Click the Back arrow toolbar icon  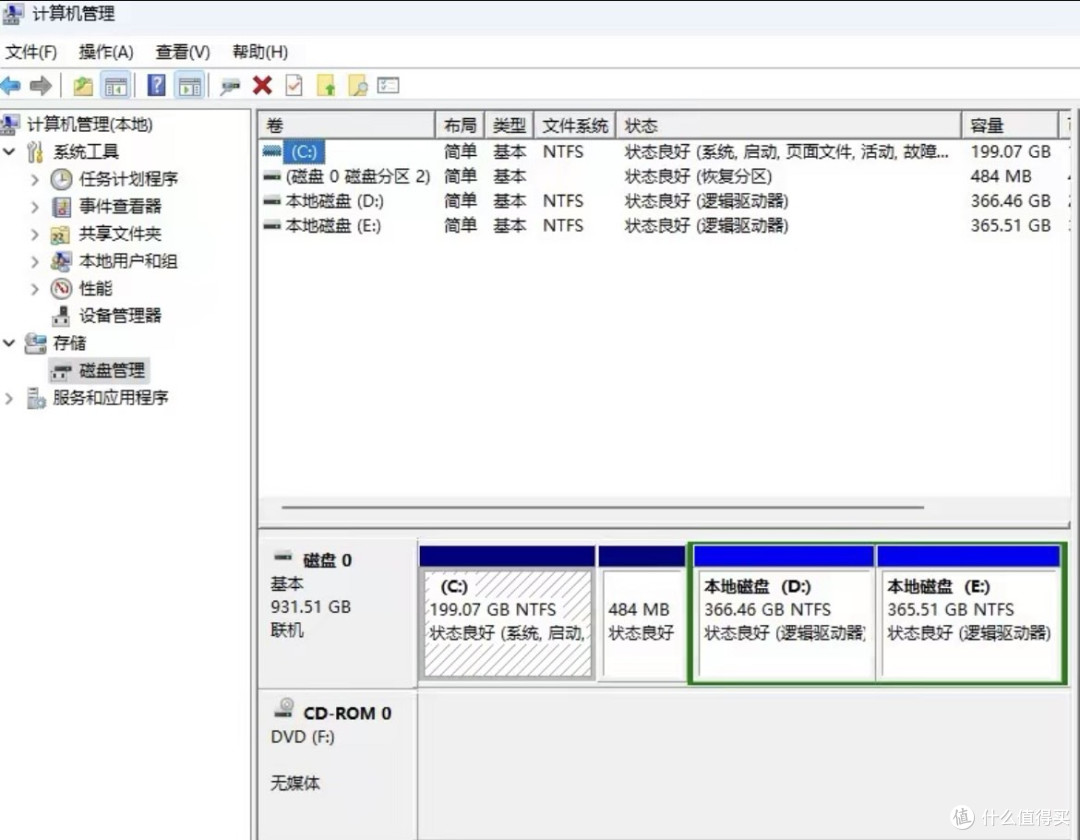pos(11,86)
